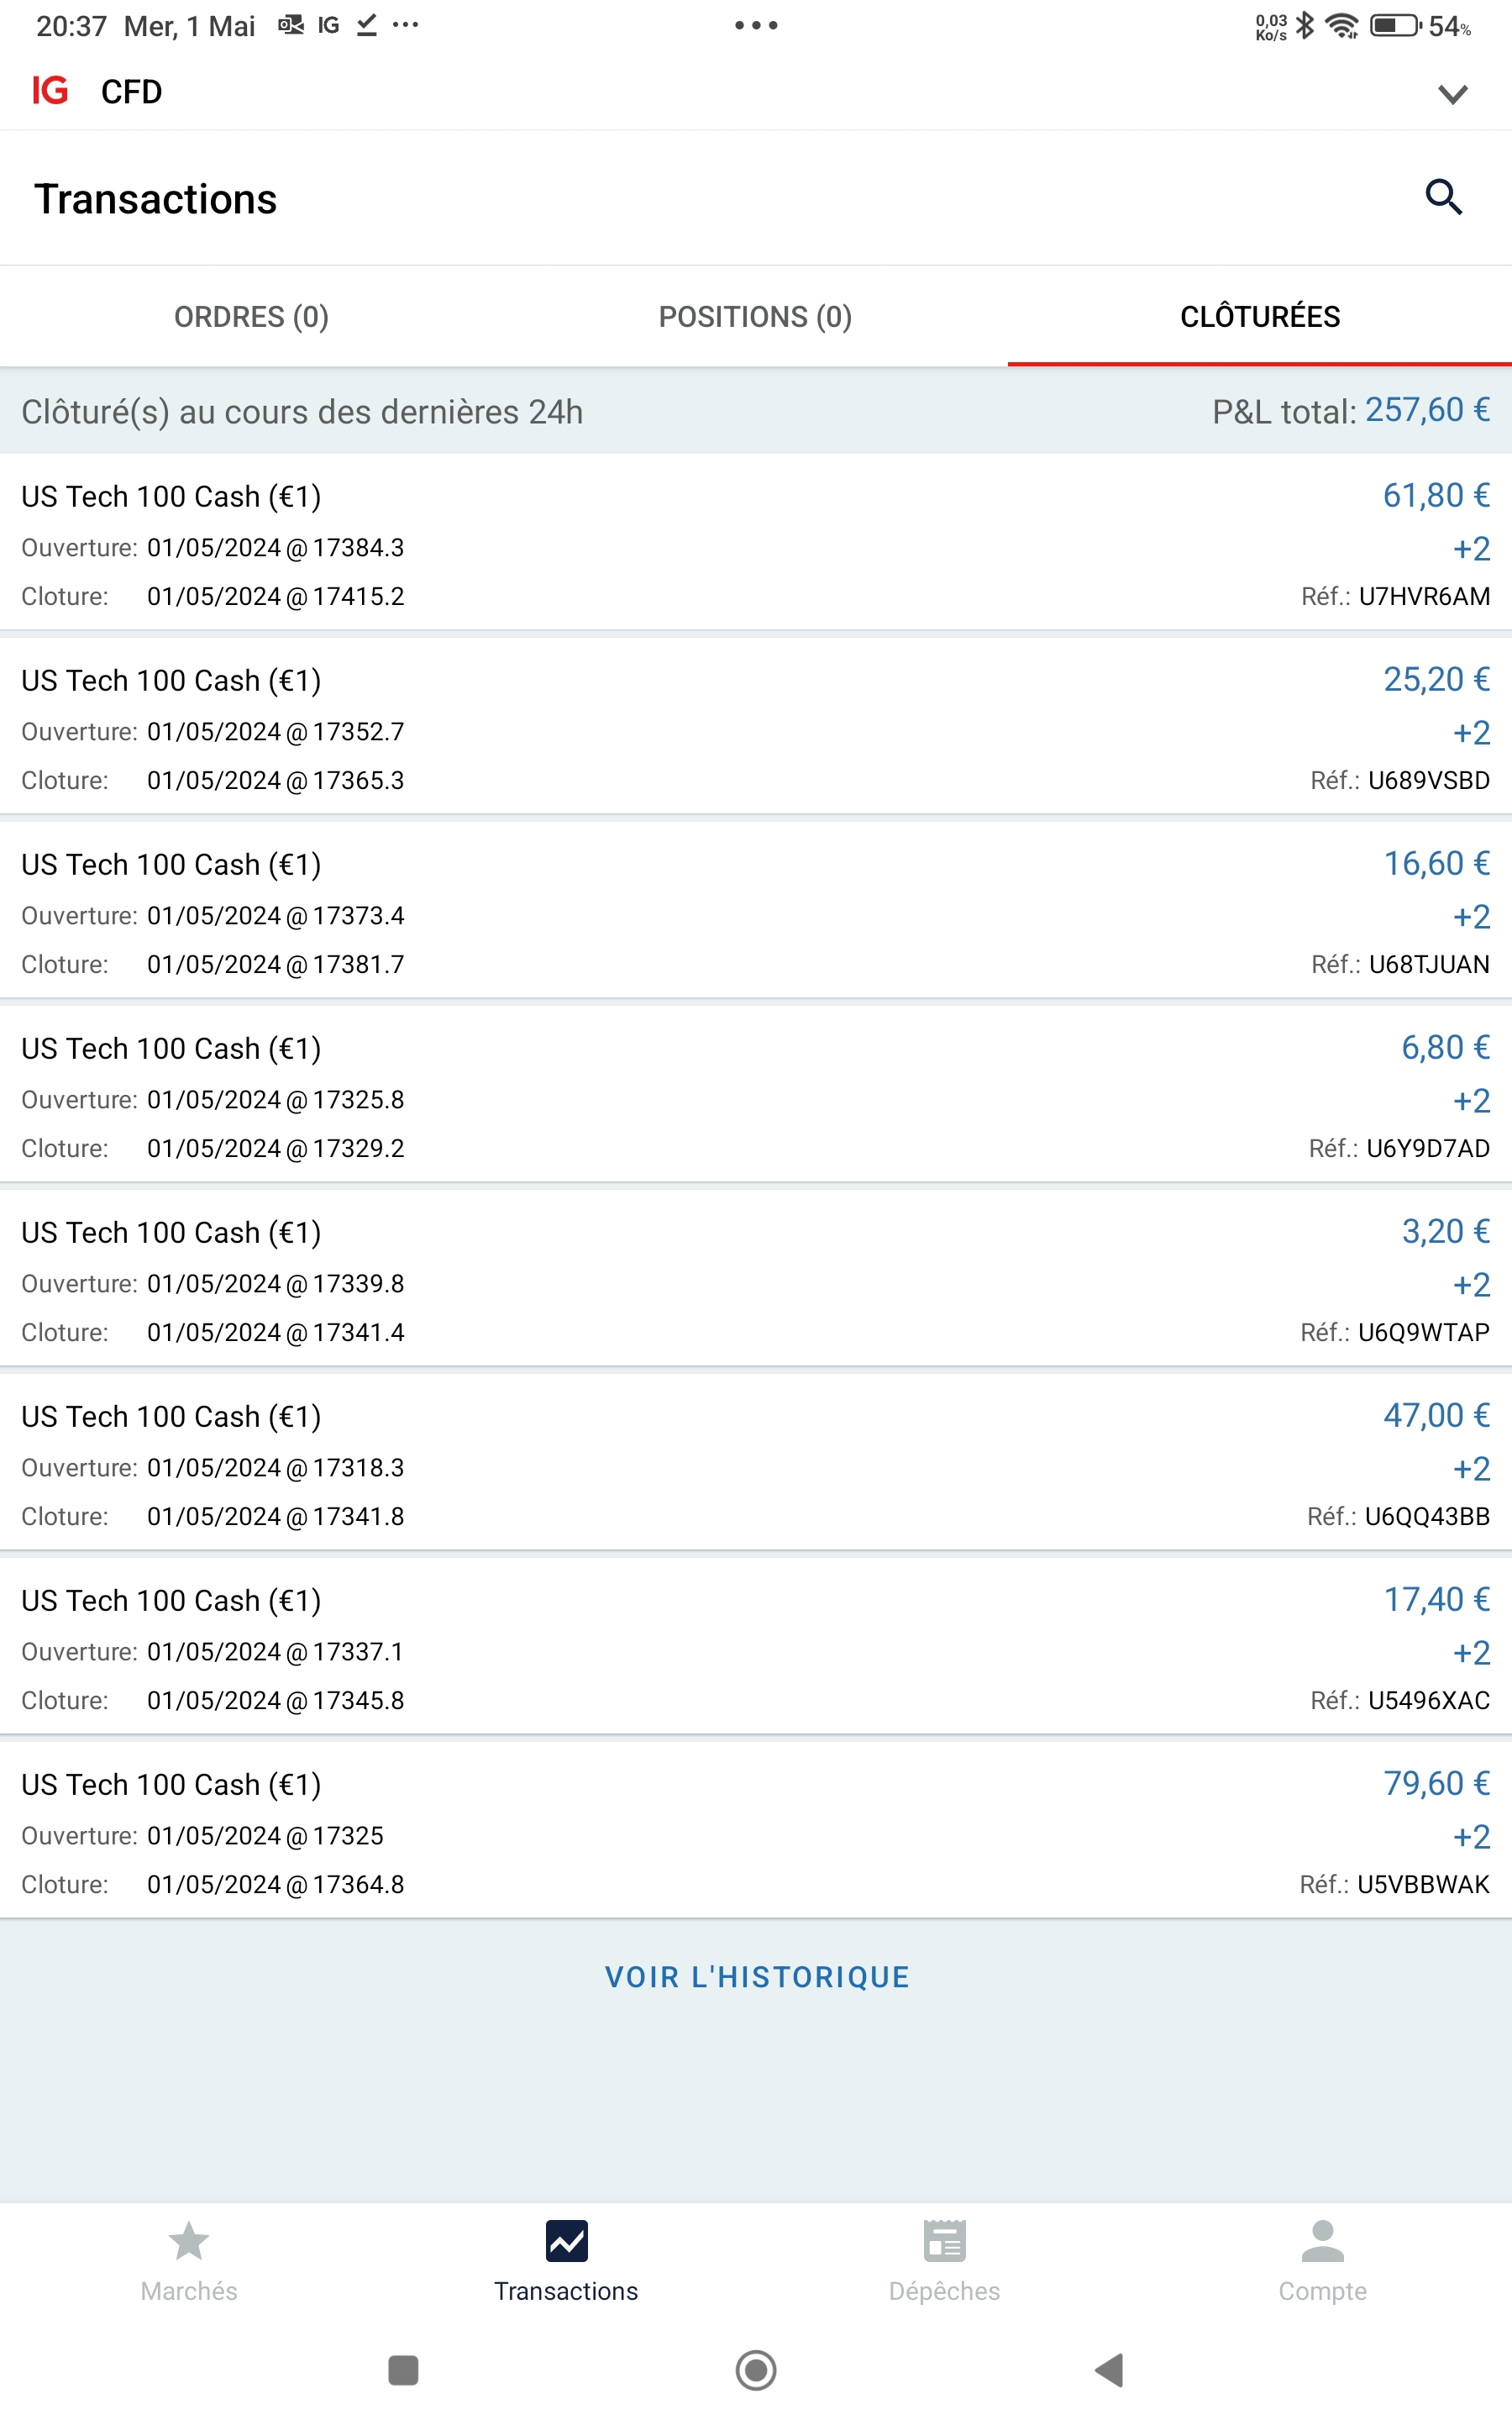Screen dimensions: 1512x2420
Task: Tap the P&L total 257,60 € amount
Action: (1427, 410)
